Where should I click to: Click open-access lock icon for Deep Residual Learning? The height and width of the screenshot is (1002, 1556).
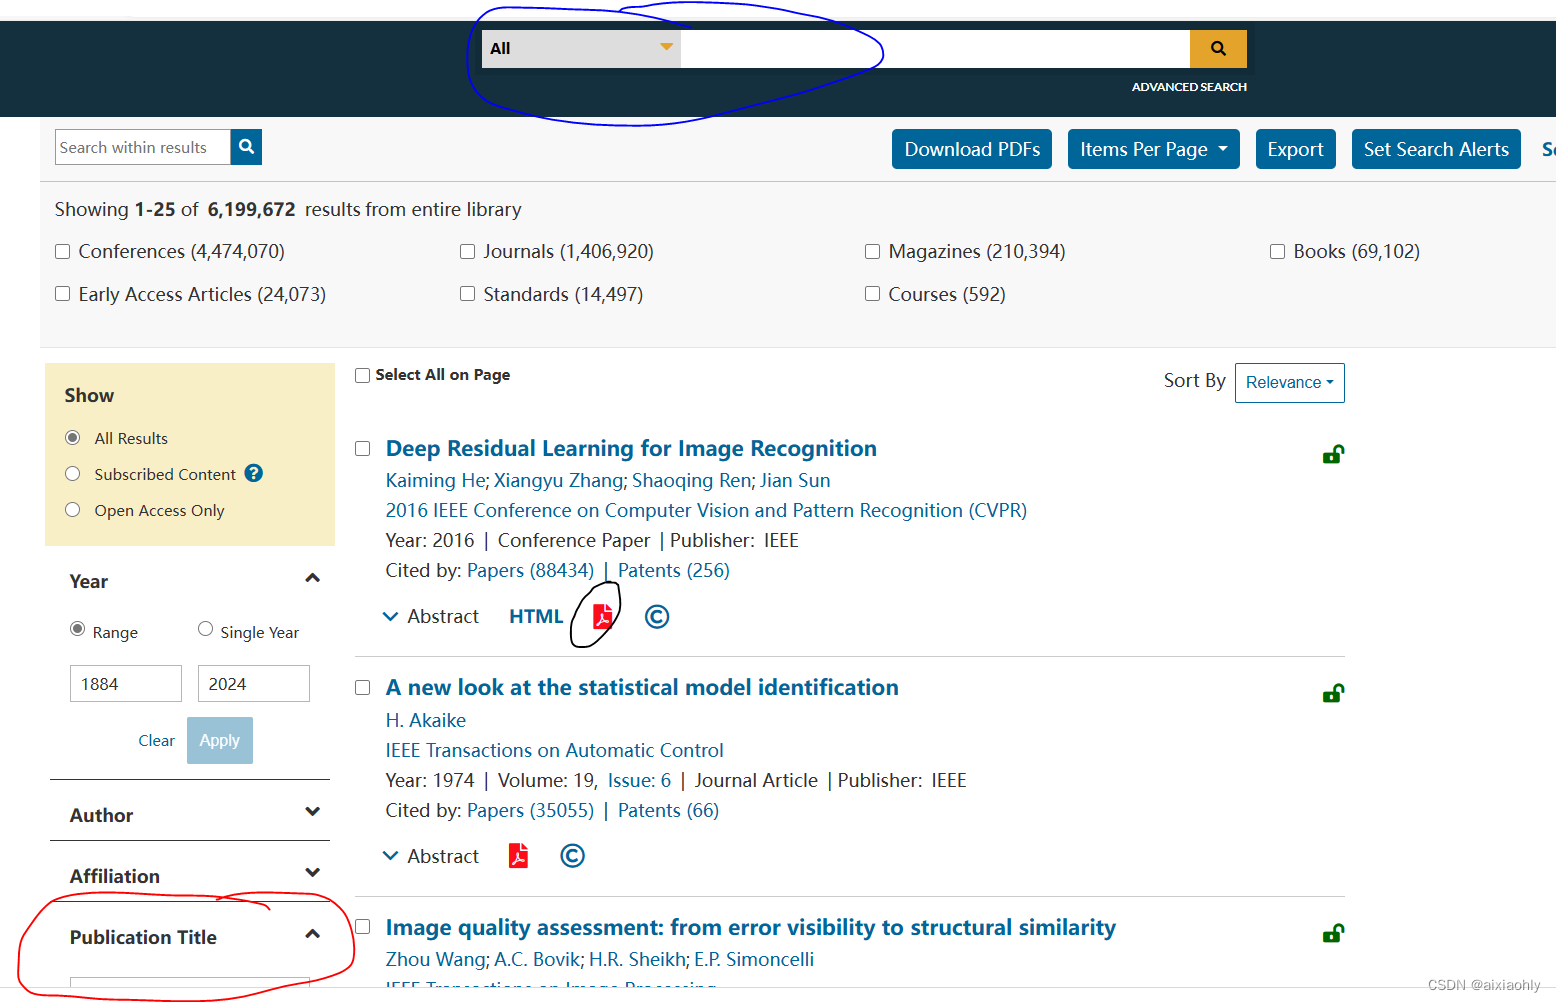(1333, 455)
